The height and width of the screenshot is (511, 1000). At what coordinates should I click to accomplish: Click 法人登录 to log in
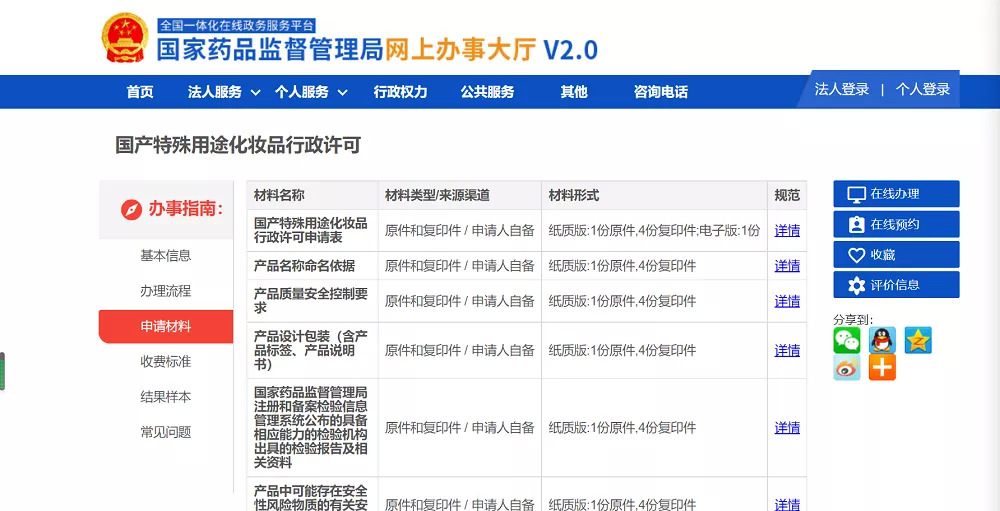pos(842,89)
